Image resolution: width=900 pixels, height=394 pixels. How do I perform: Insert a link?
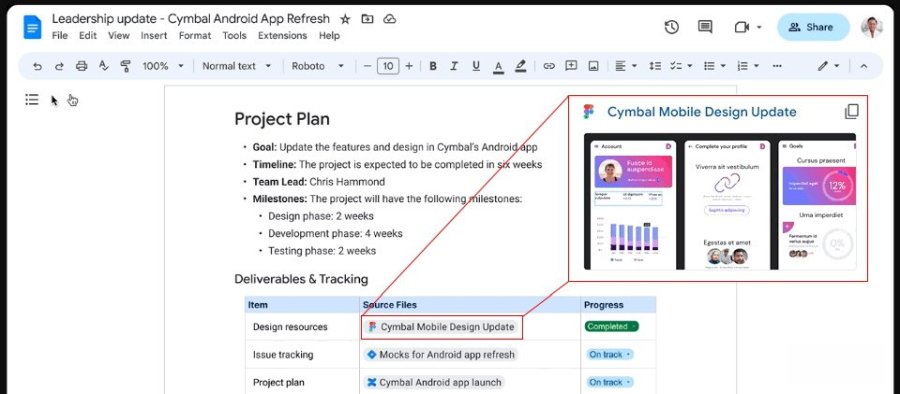(x=549, y=66)
